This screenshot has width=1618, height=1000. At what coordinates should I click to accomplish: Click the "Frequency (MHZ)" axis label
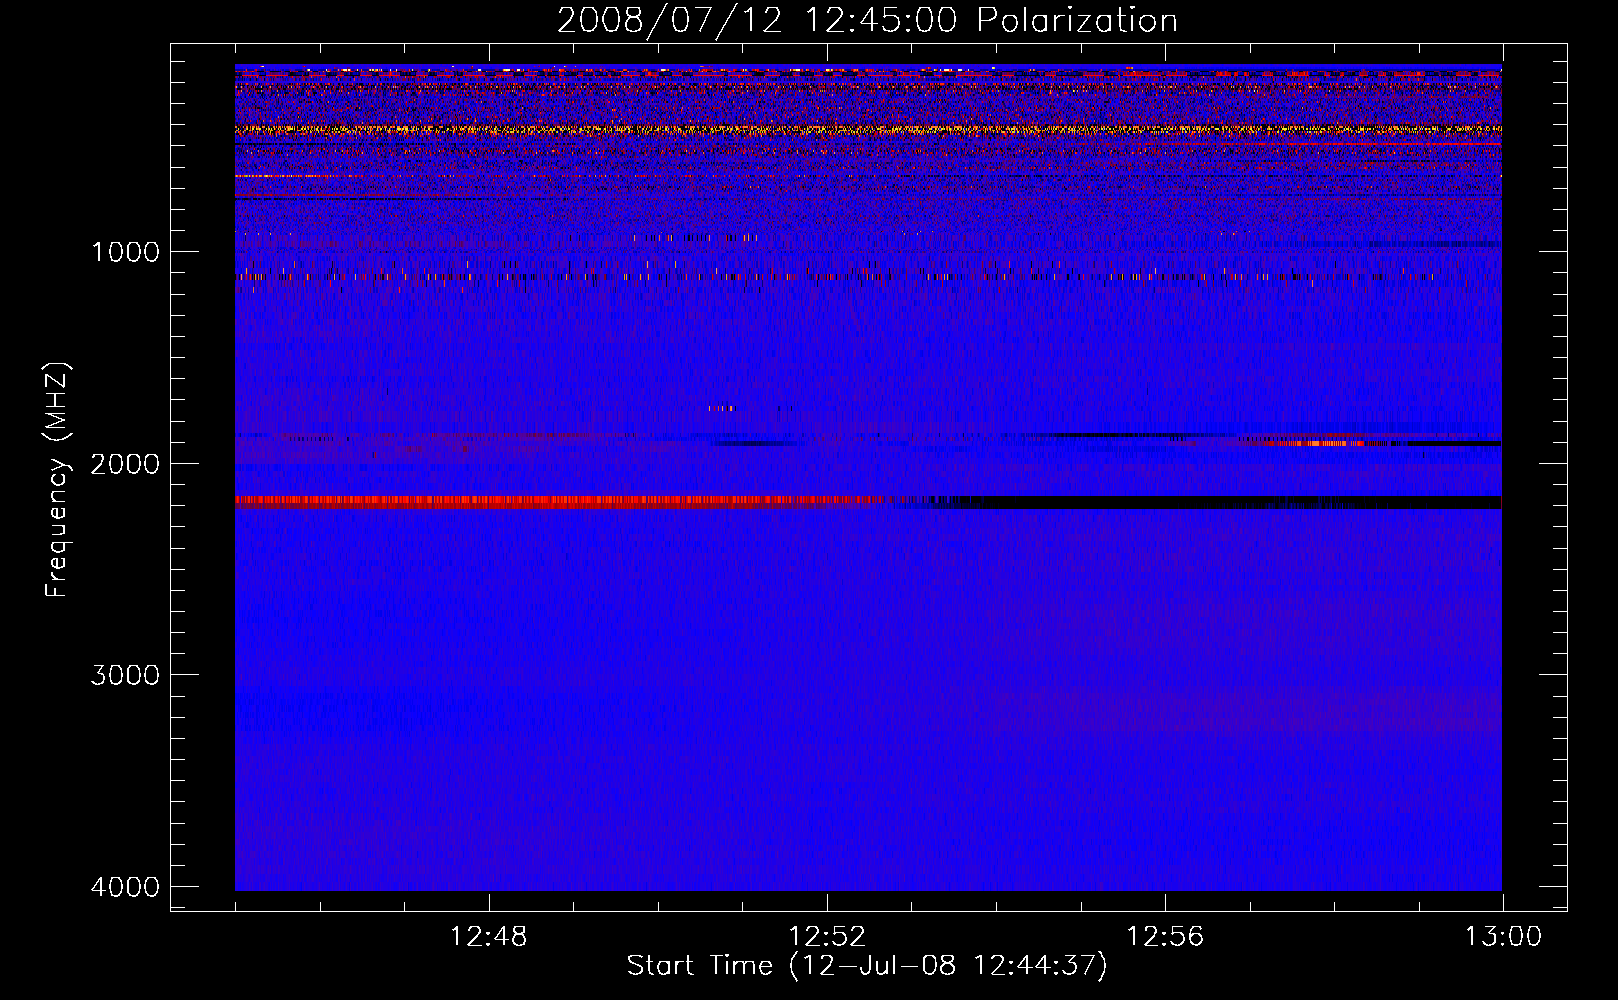(x=57, y=480)
